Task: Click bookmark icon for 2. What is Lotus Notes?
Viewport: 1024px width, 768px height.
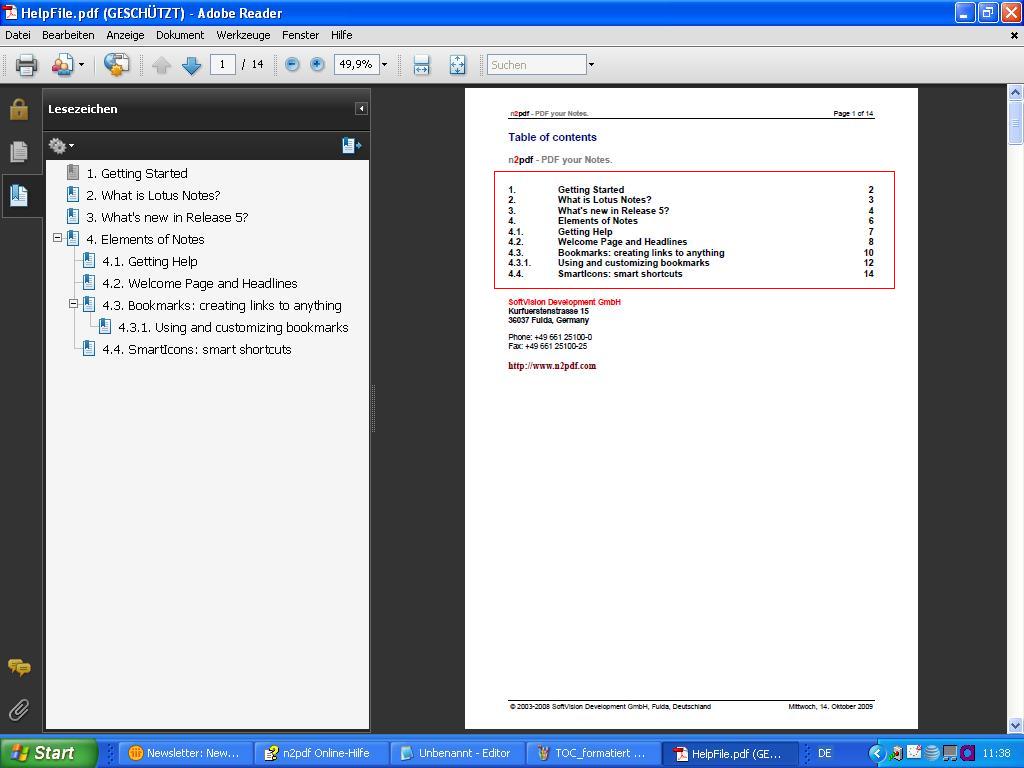Action: (x=73, y=195)
